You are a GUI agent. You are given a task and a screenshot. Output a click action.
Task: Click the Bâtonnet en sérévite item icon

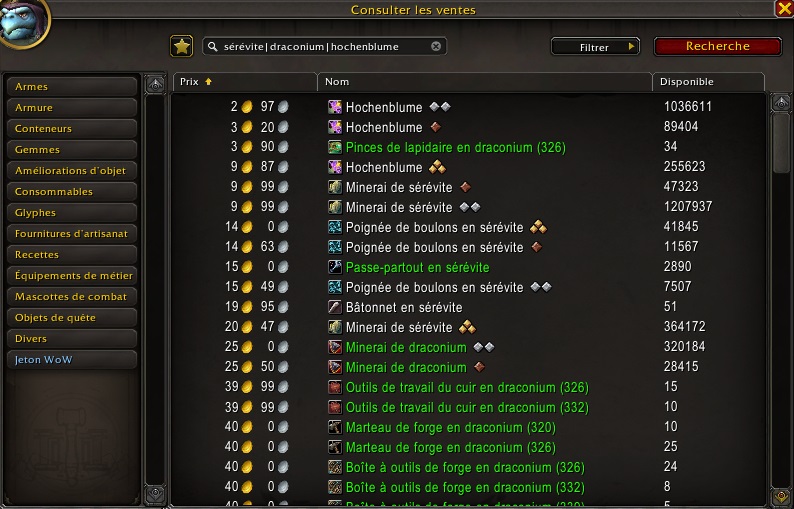tap(335, 307)
